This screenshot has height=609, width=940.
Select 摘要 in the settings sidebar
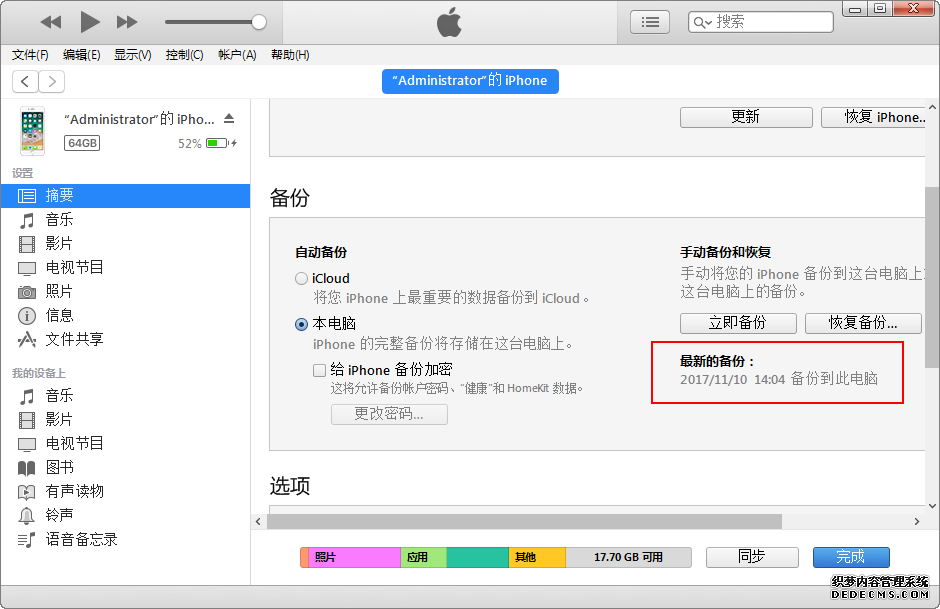125,195
